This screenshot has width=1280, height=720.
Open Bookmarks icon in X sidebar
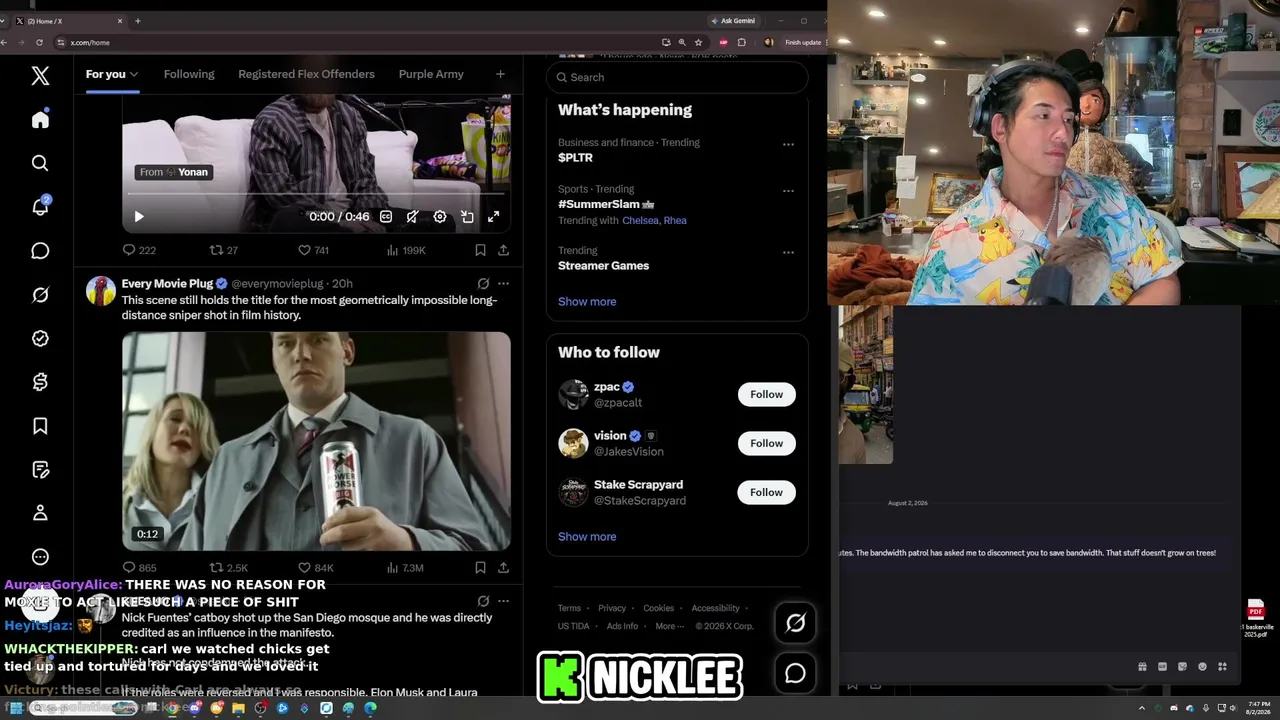(x=40, y=426)
